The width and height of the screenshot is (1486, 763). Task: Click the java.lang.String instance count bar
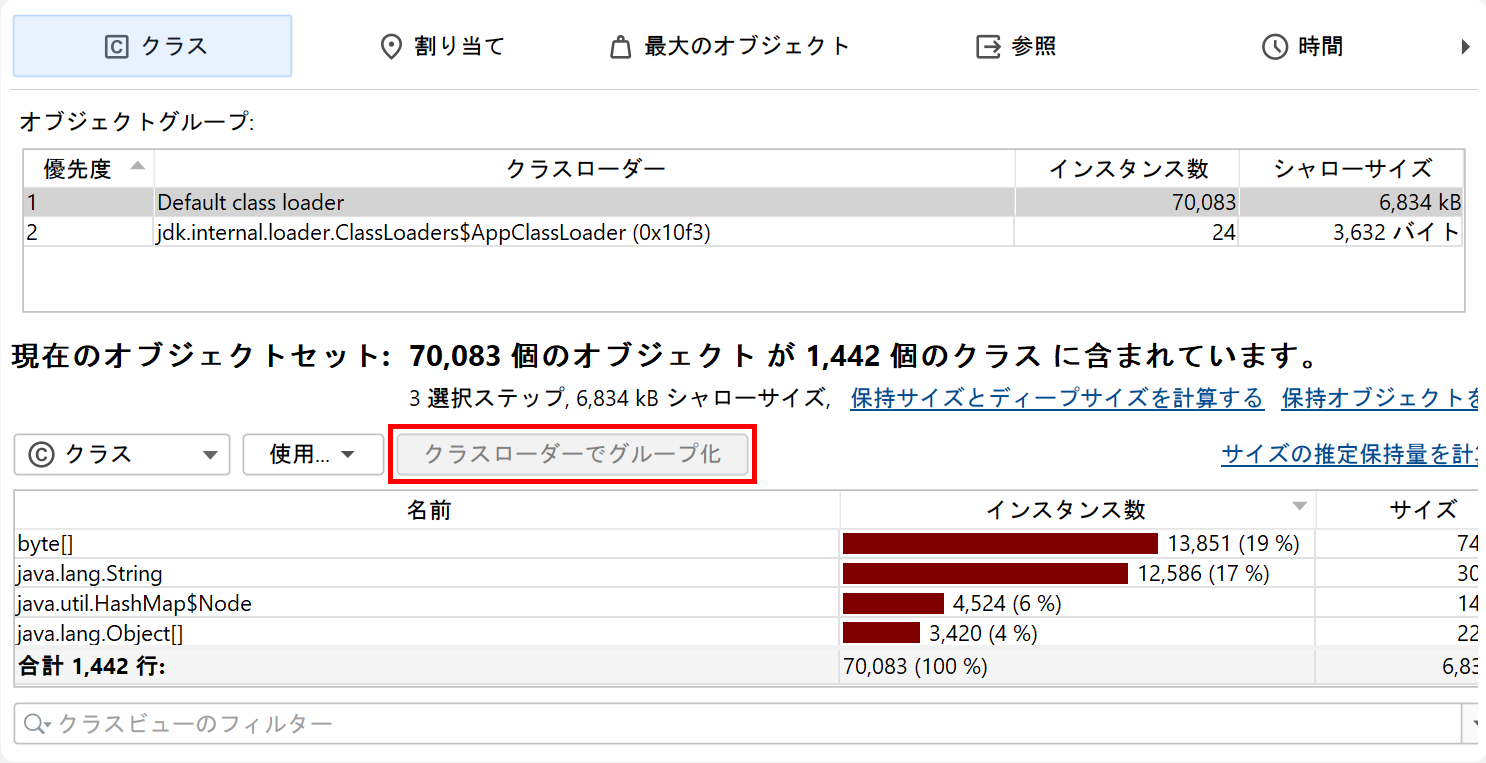[x=985, y=574]
